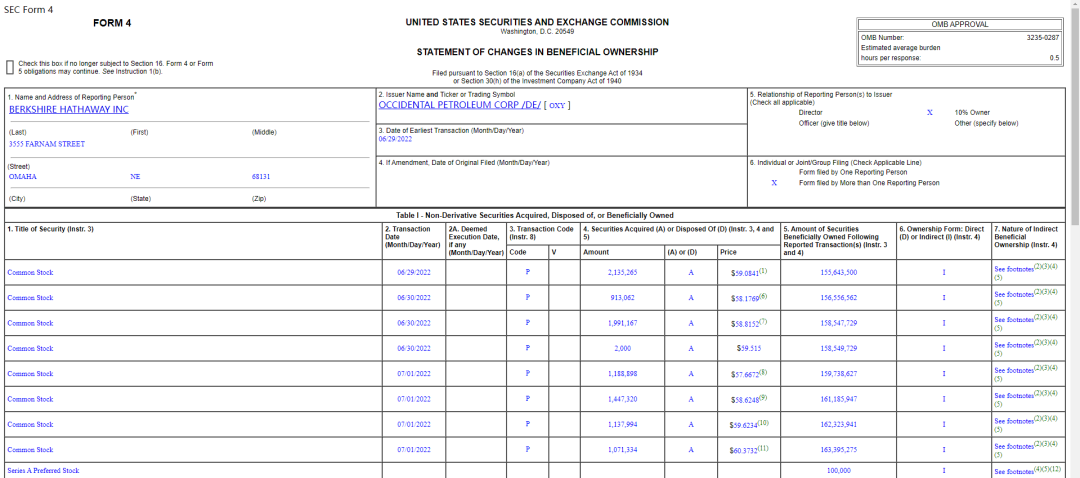This screenshot has height=478, width=1080.
Task: Check the no longer subject to Section 16 box
Action: point(10,67)
